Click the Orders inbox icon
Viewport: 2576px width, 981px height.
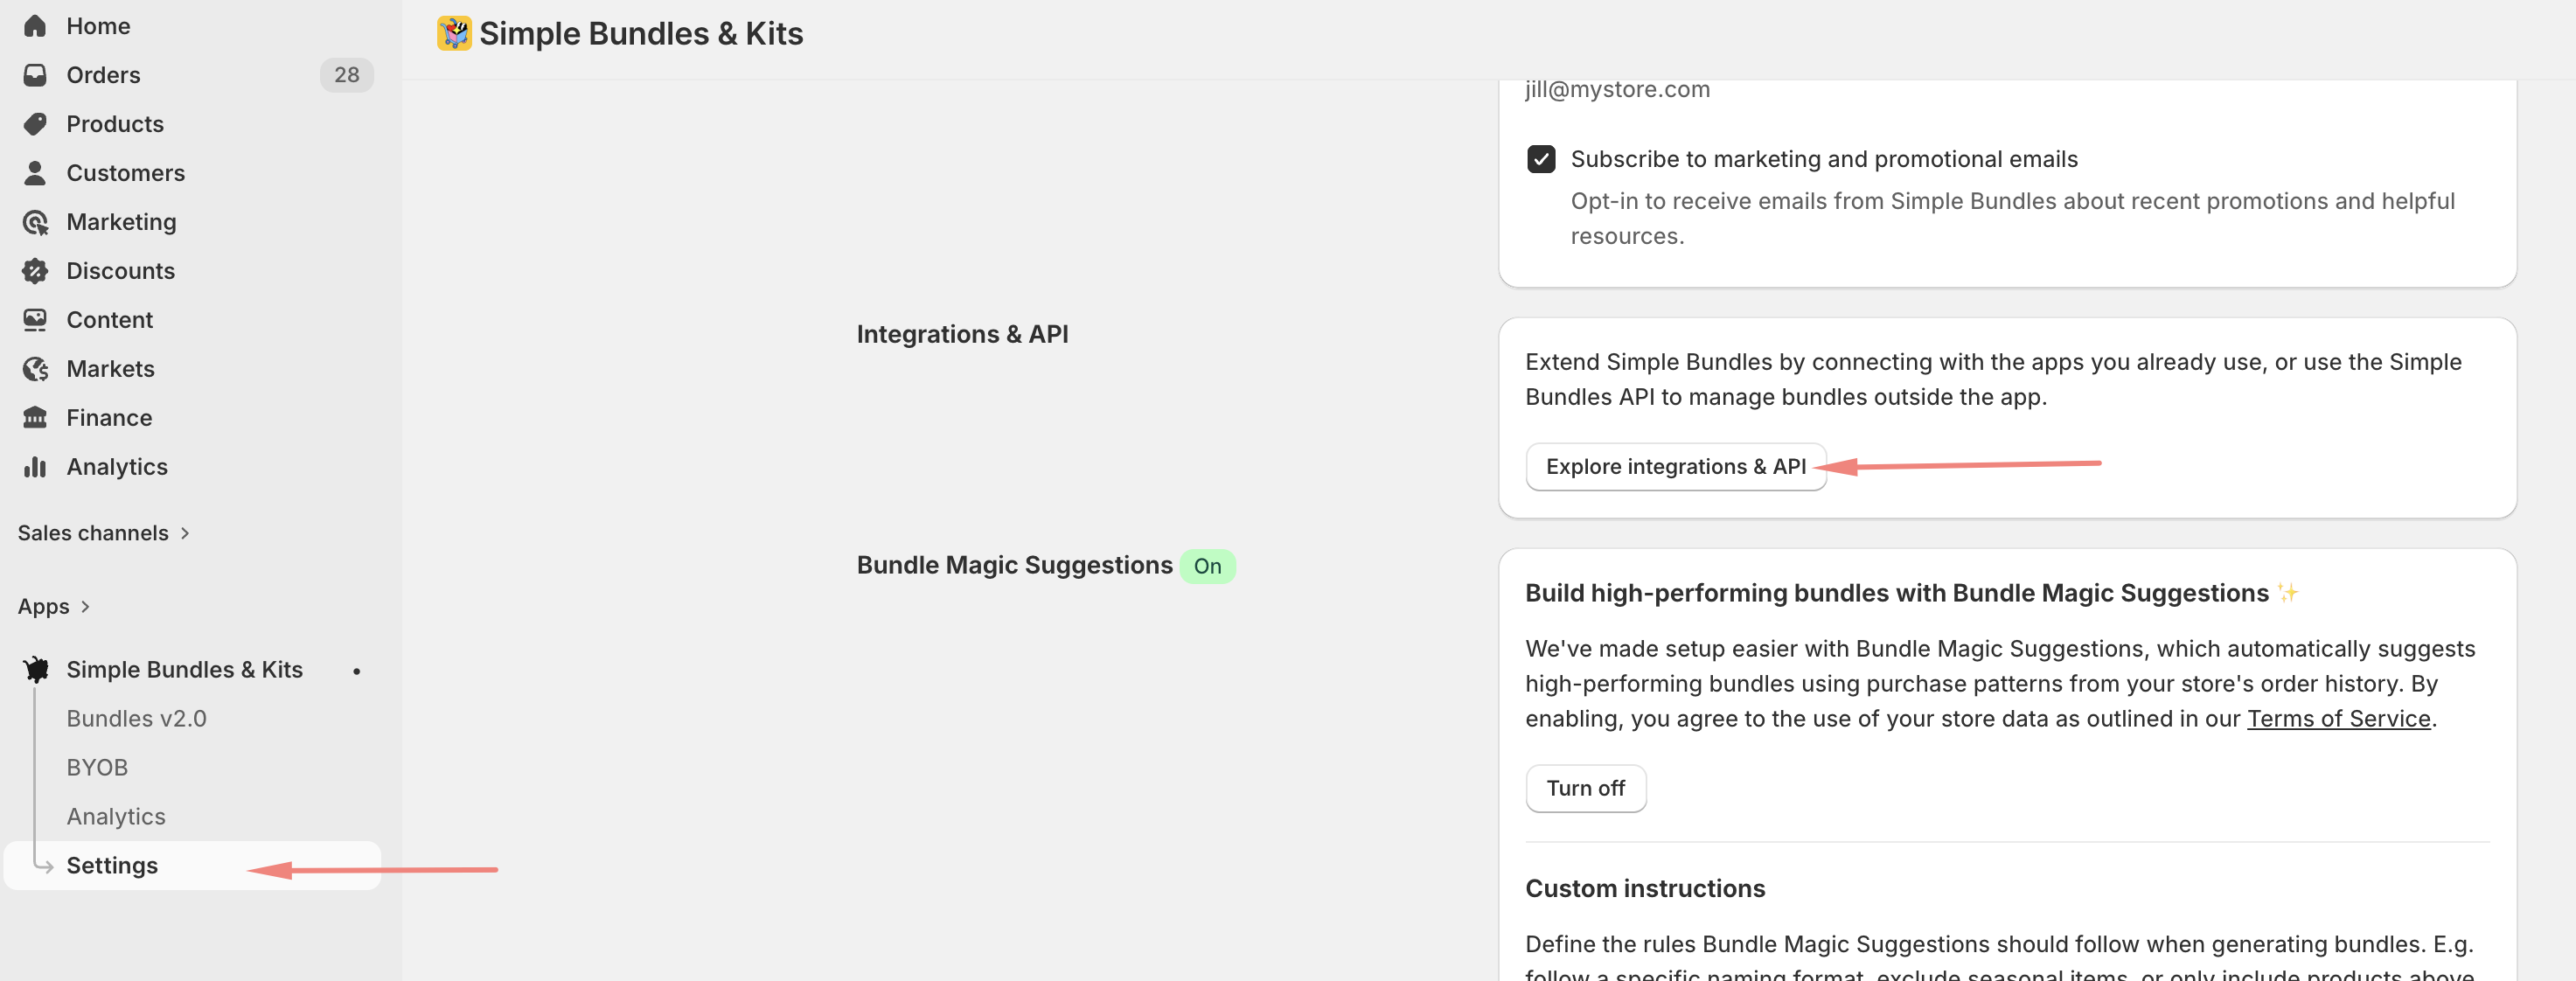35,75
